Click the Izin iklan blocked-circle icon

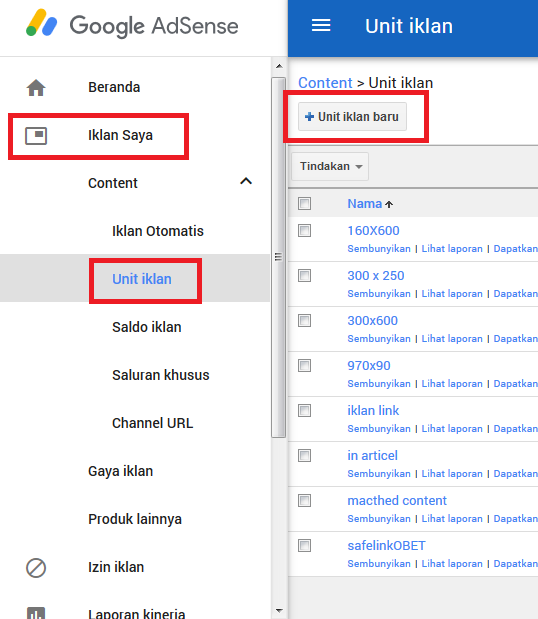pyautogui.click(x=36, y=568)
